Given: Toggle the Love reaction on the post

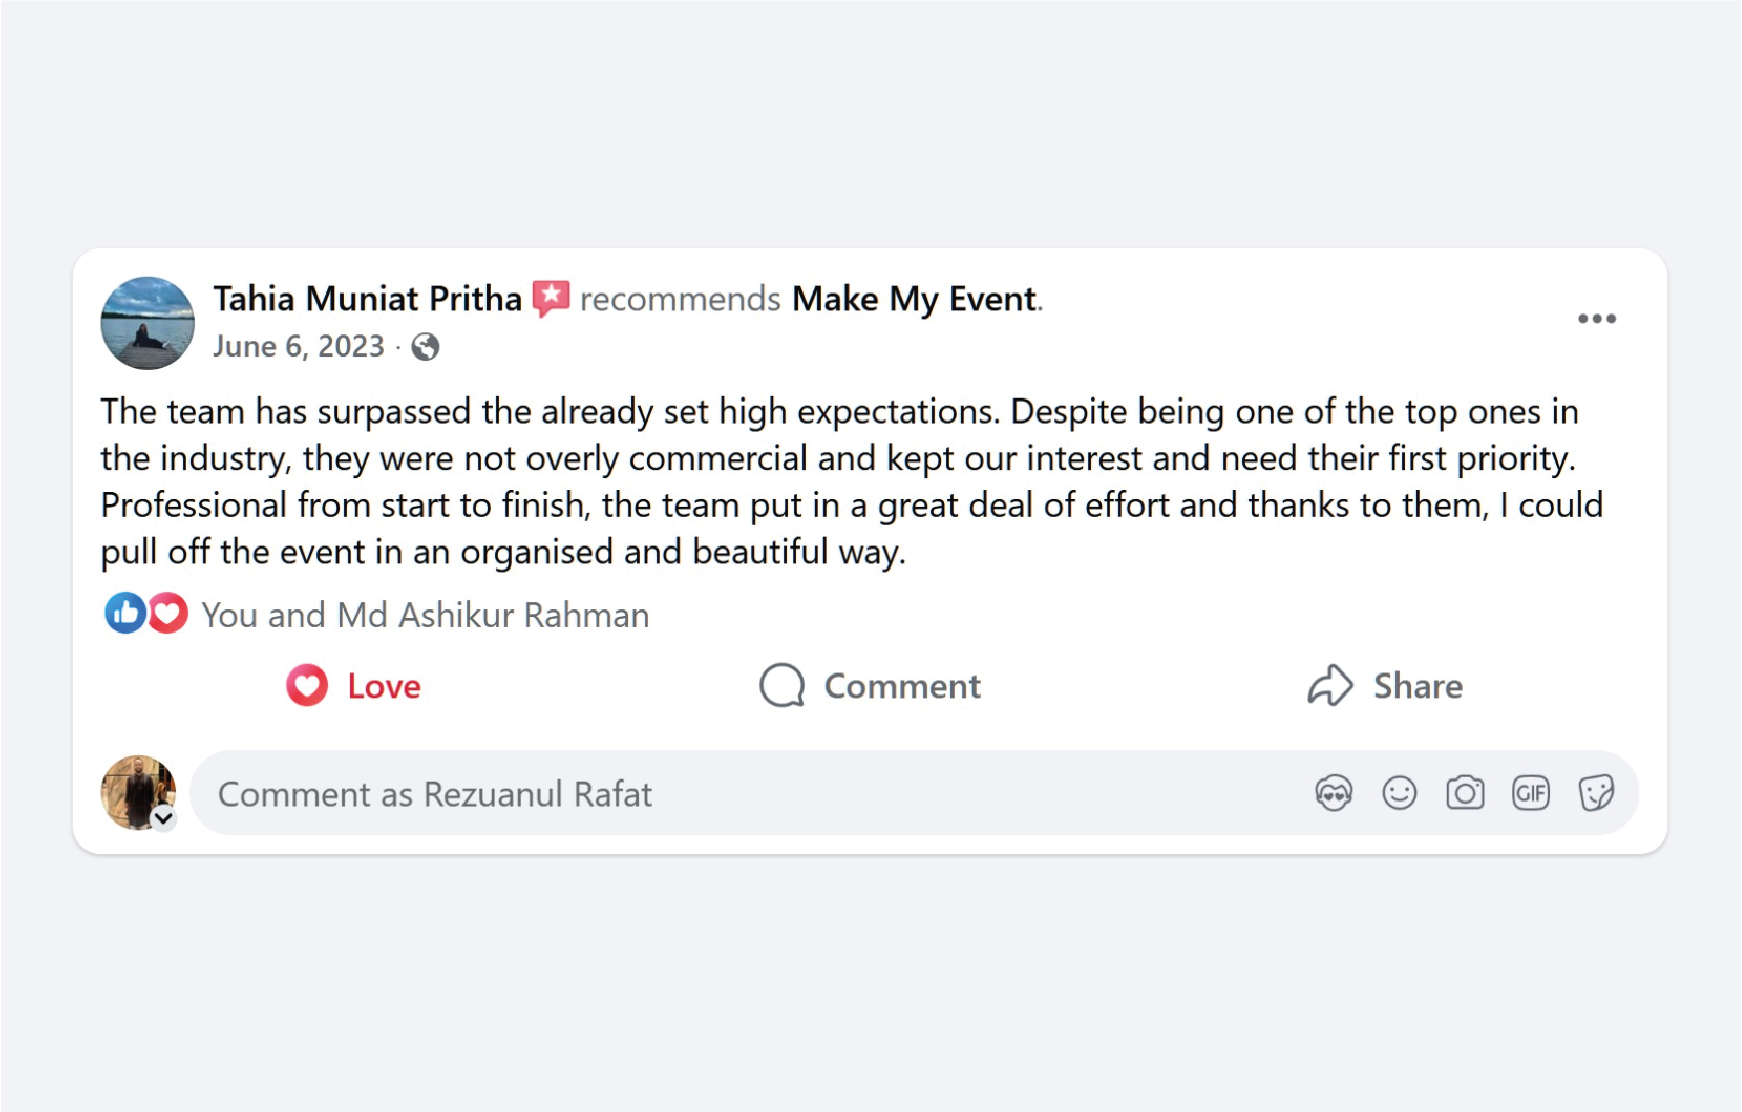Looking at the screenshot, I should point(354,686).
